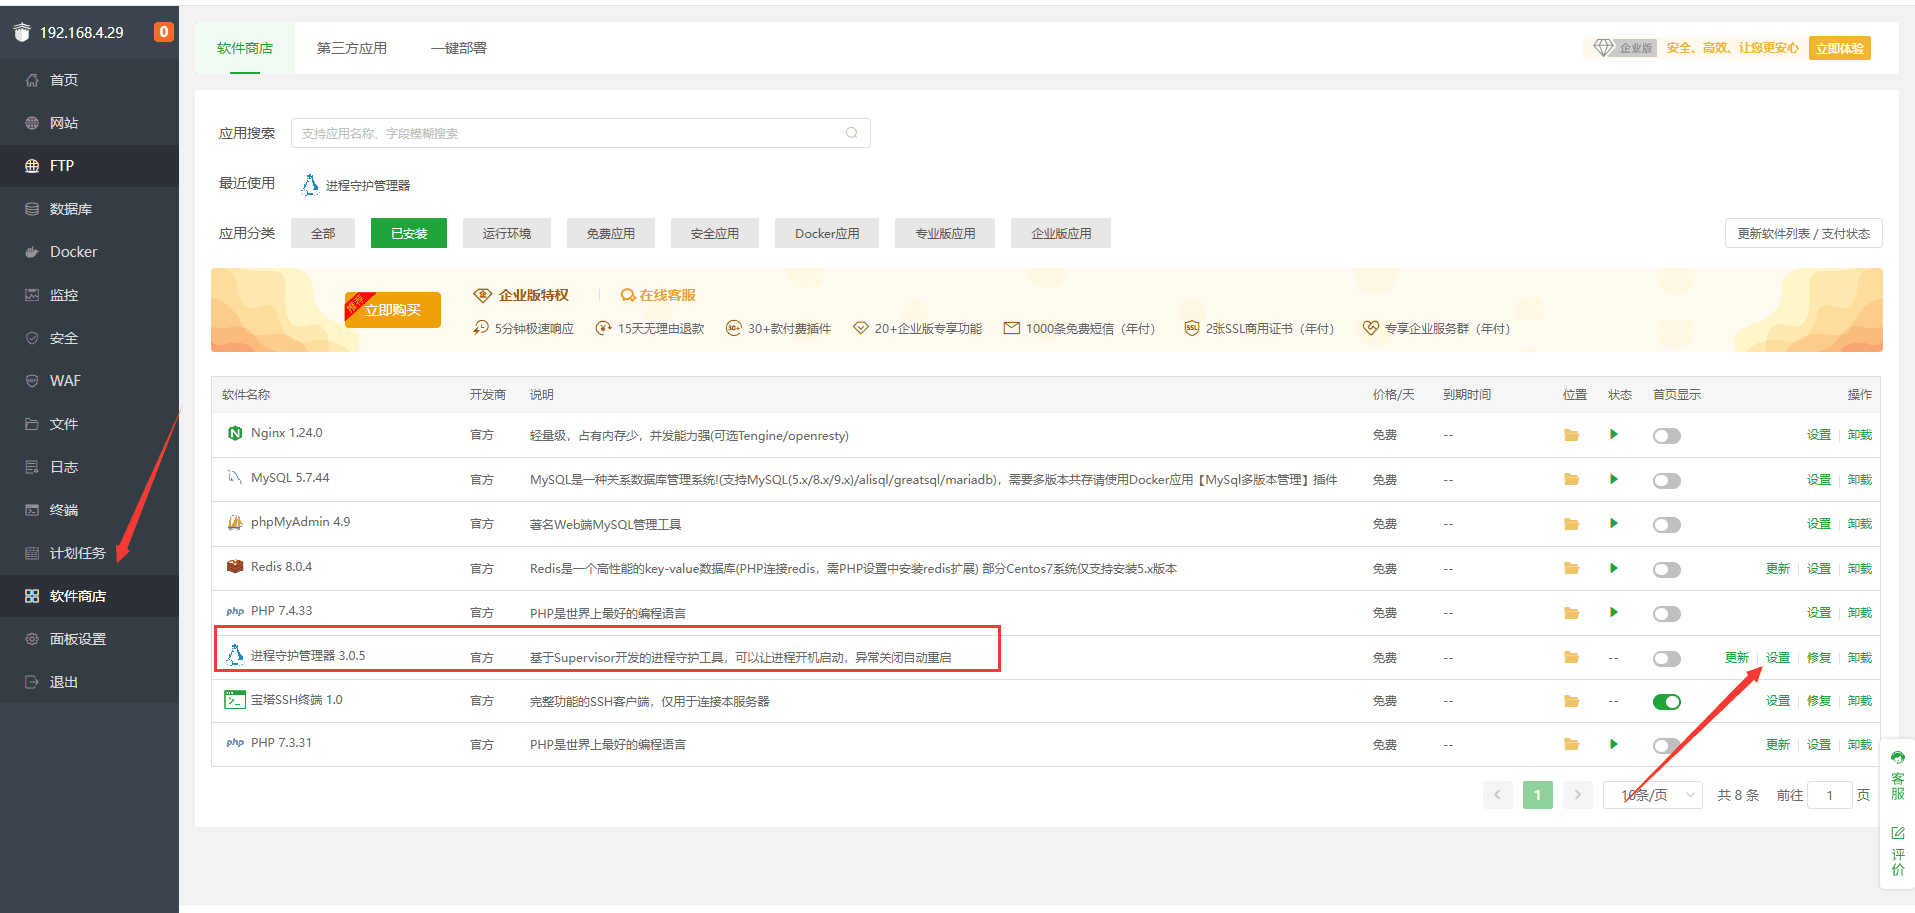
Task: Click 卸载 for Nginx 1.24.0
Action: (1860, 434)
